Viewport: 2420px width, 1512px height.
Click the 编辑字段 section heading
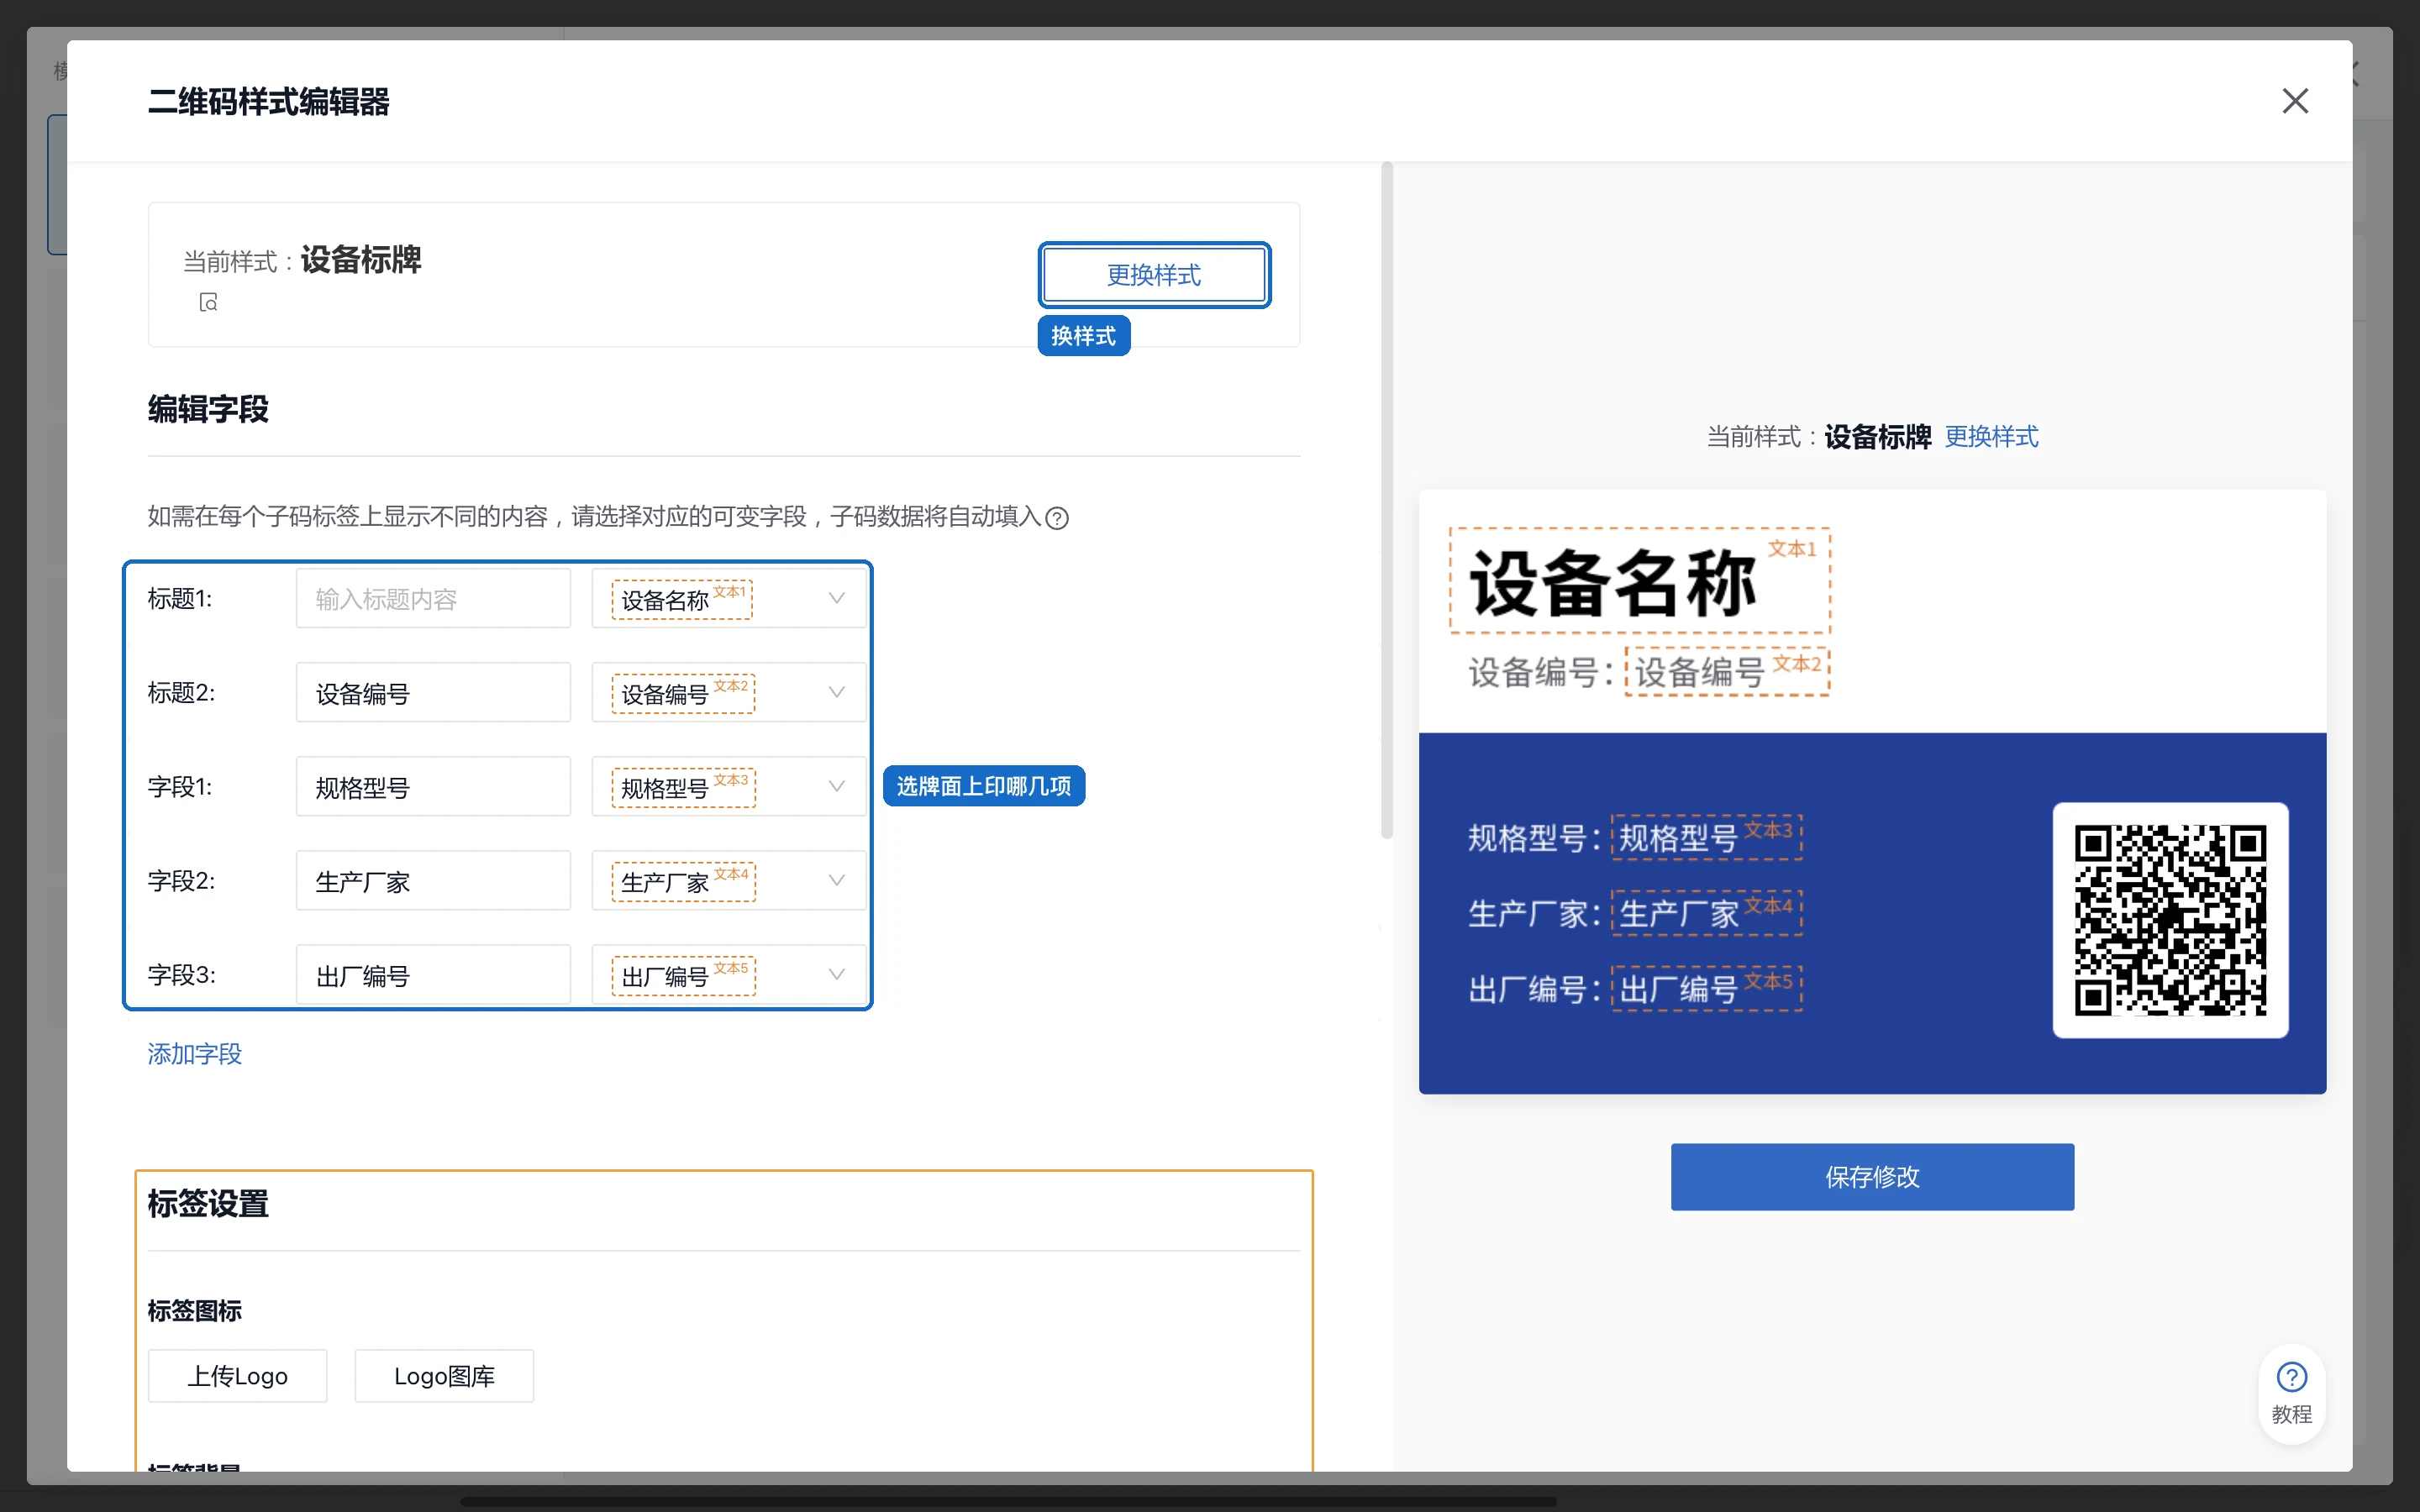click(208, 409)
